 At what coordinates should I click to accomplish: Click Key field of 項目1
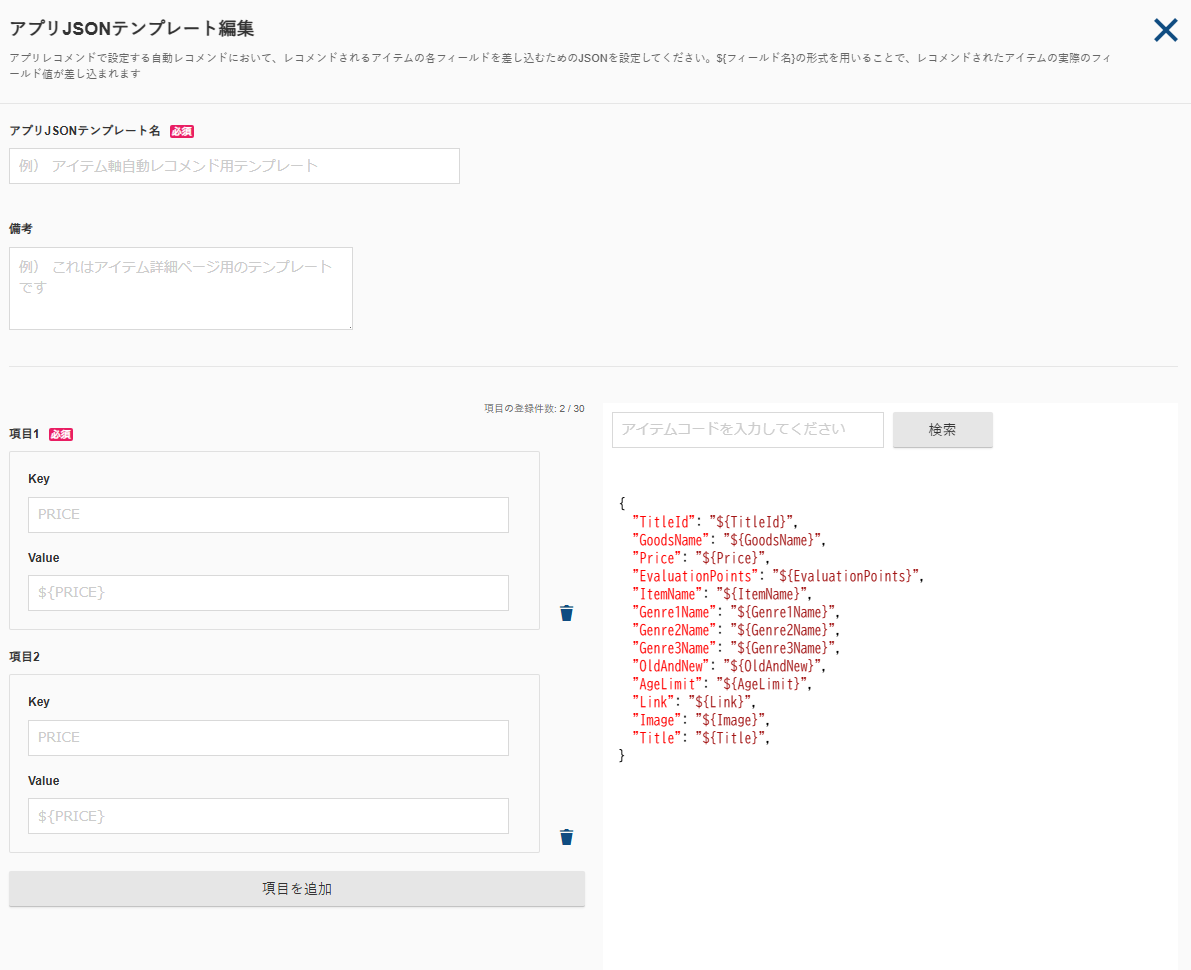268,514
